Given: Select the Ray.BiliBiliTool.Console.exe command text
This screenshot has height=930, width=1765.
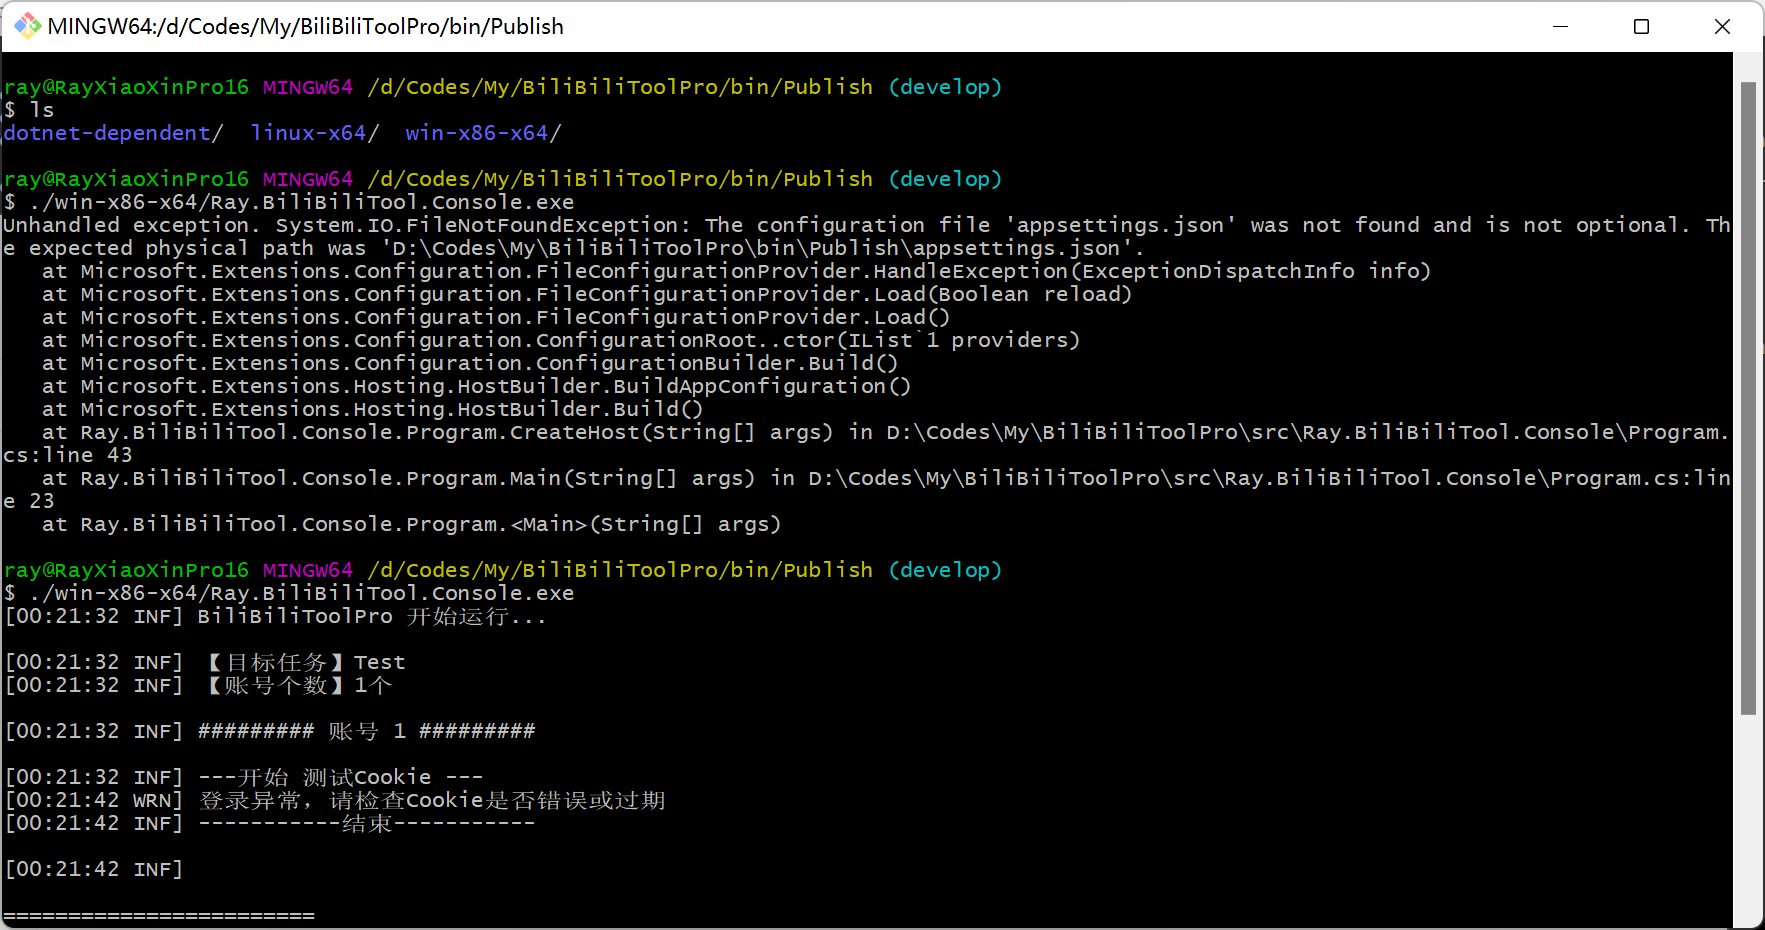Looking at the screenshot, I should (300, 201).
